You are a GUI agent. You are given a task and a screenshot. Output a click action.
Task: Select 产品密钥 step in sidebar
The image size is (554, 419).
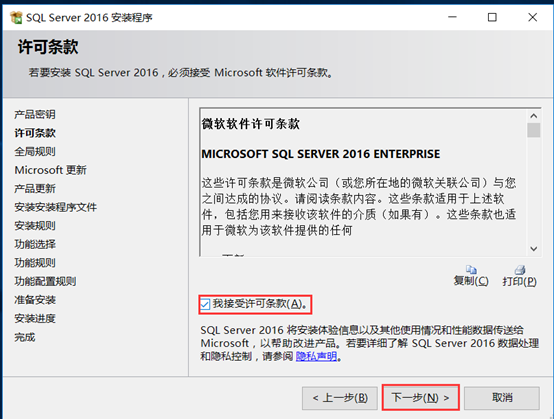[x=35, y=114]
